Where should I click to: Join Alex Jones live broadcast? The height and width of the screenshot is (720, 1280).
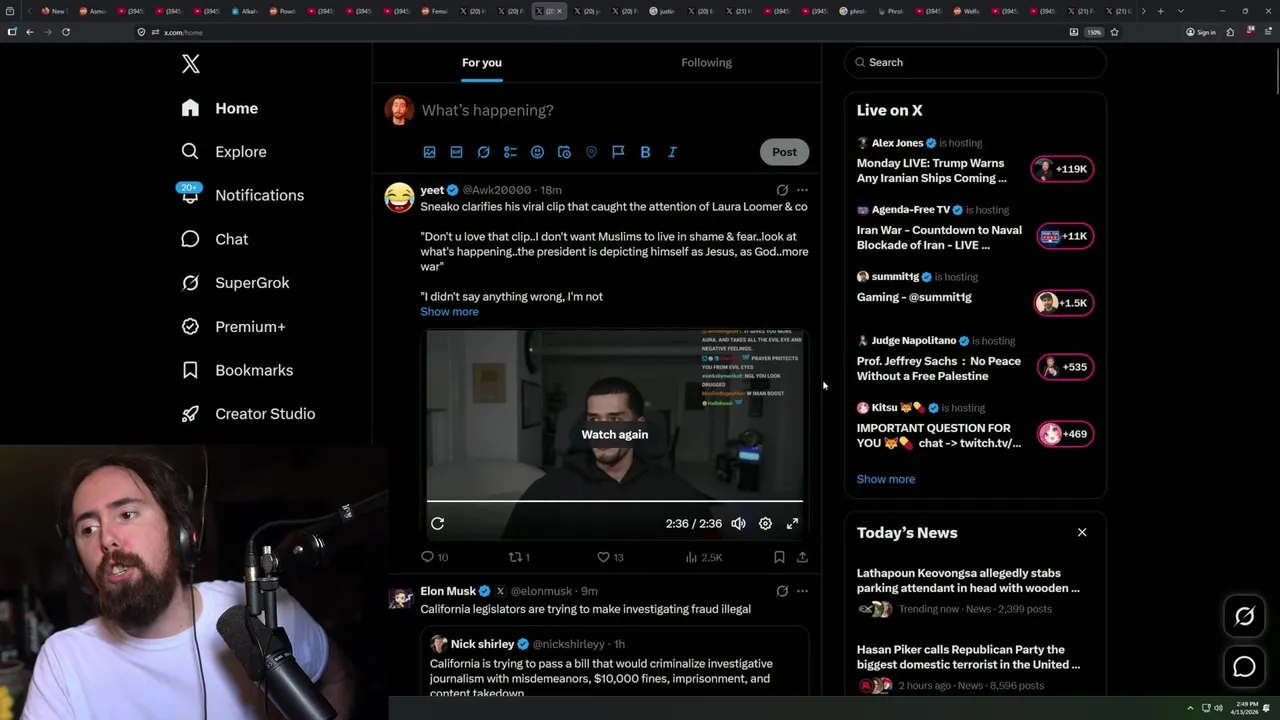(x=975, y=162)
